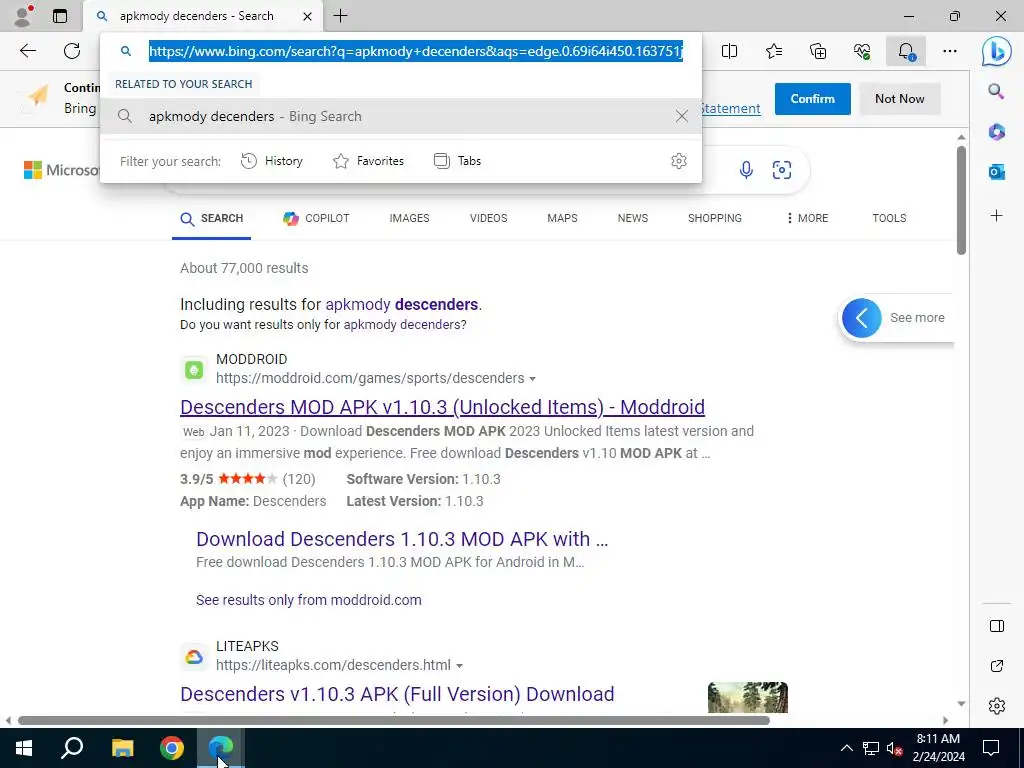
Task: Switch to the IMAGES tab
Action: [409, 218]
